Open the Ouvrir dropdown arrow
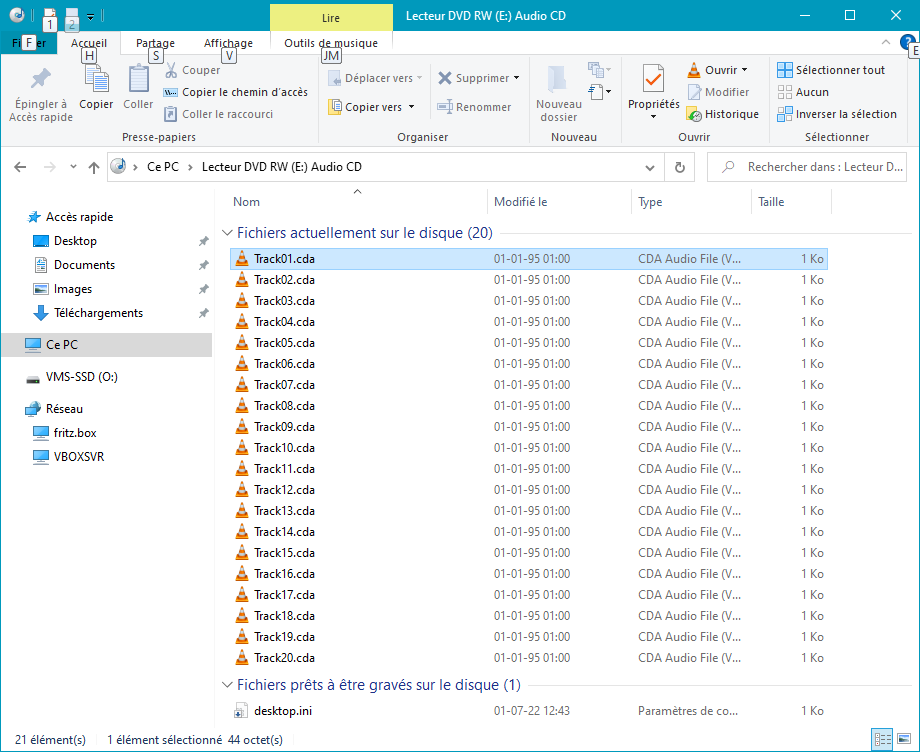Image resolution: width=920 pixels, height=752 pixels. pos(745,70)
